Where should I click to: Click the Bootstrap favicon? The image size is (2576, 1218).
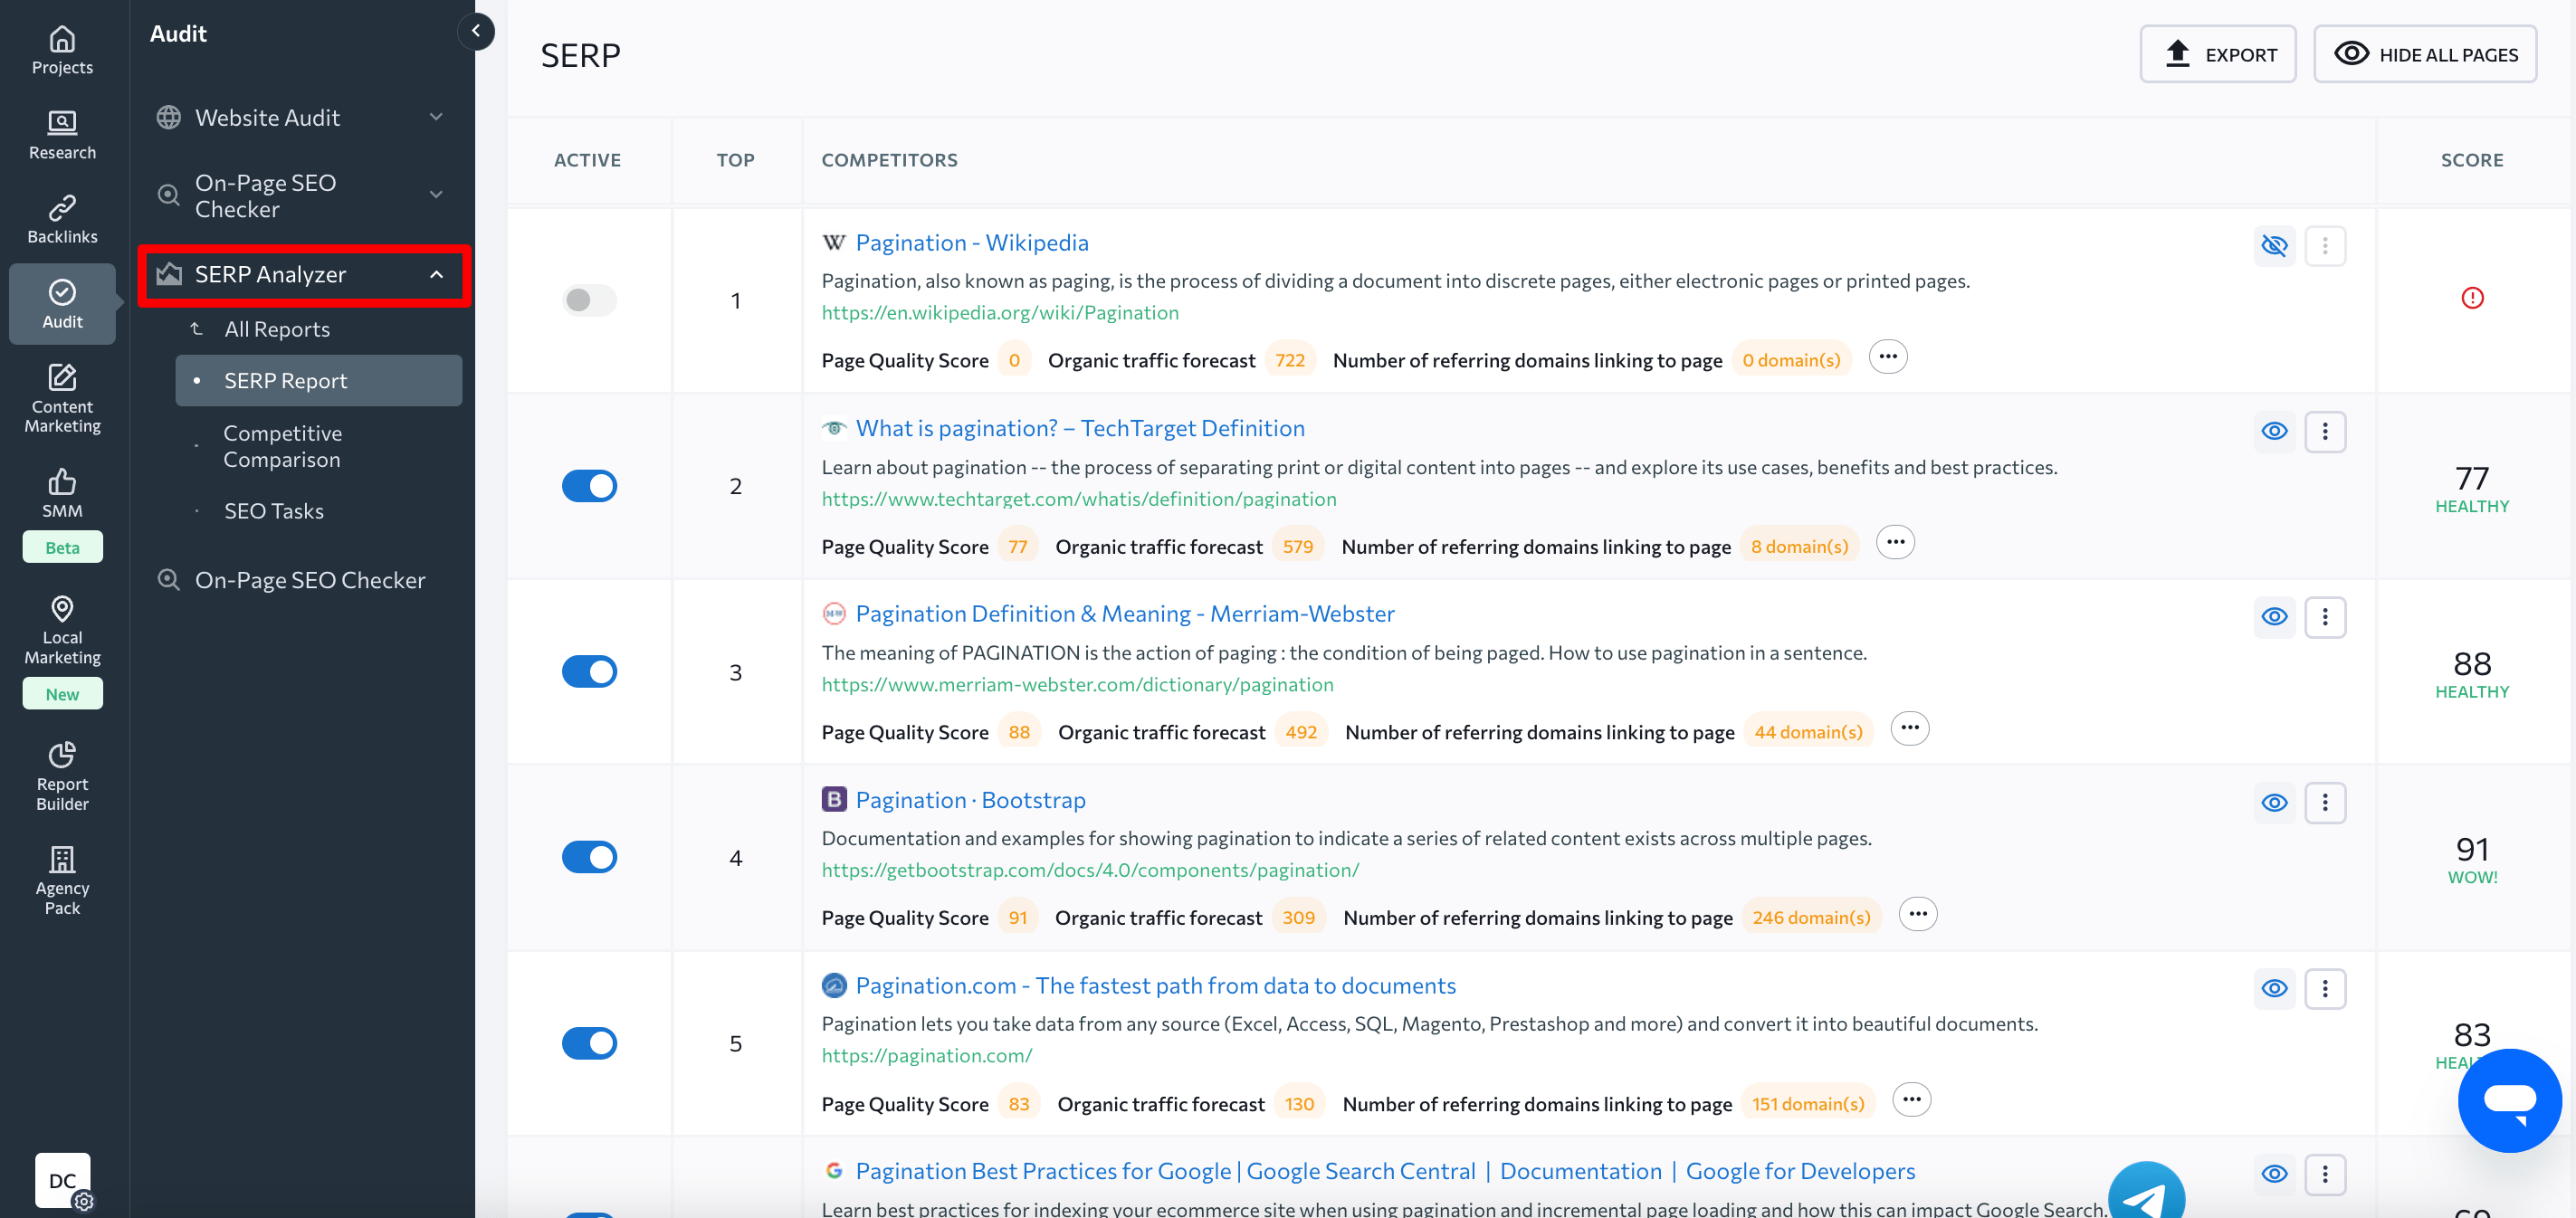point(834,799)
